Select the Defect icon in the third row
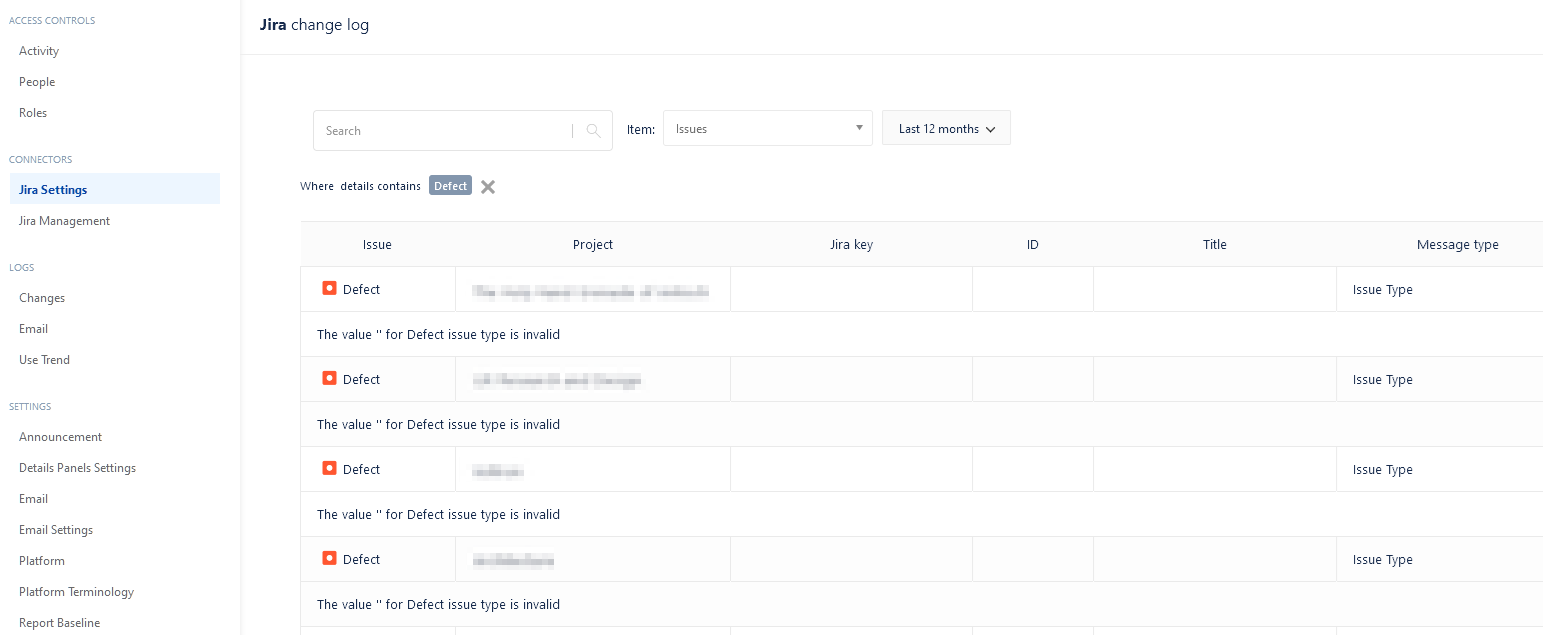The height and width of the screenshot is (635, 1543). 329,468
